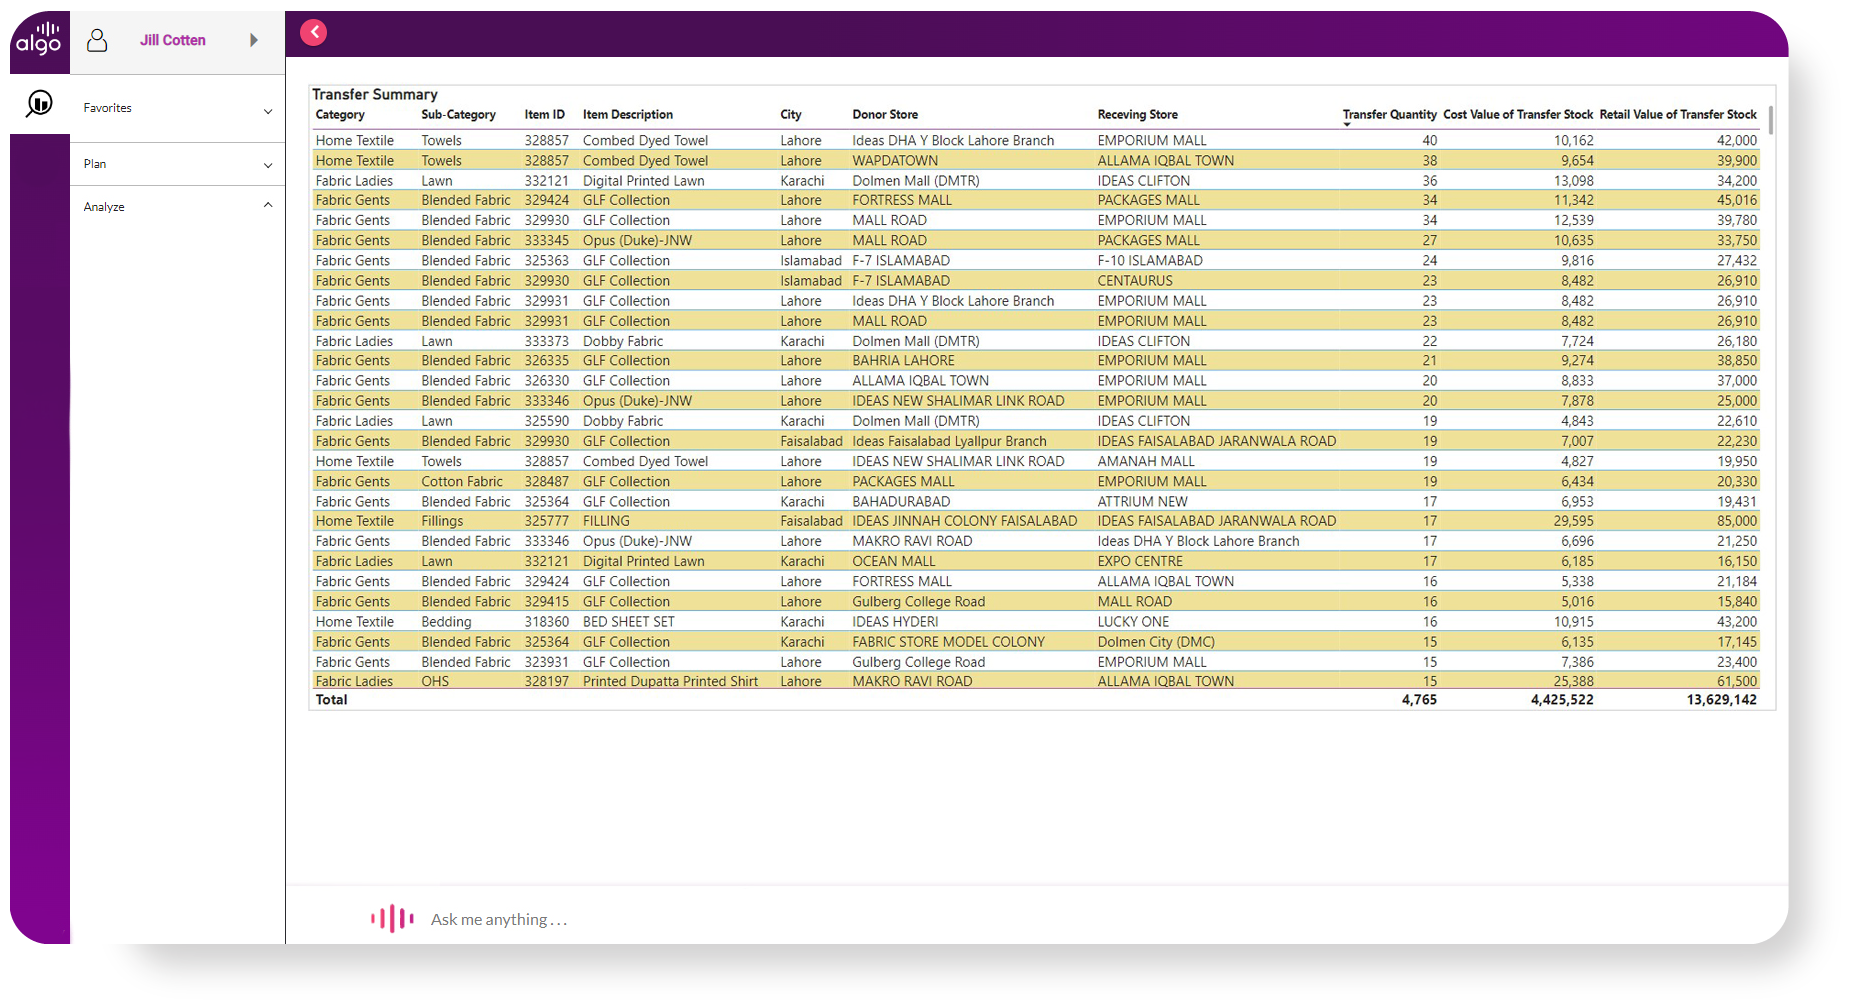The height and width of the screenshot is (1001, 1851).
Task: Expand the arrow next to Jill Cotten
Action: click(x=254, y=40)
